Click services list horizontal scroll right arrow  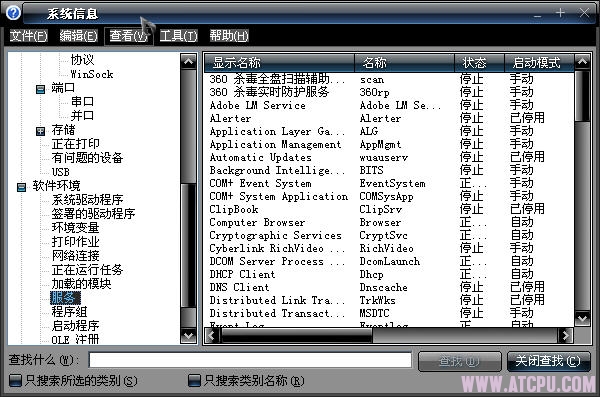(565, 336)
